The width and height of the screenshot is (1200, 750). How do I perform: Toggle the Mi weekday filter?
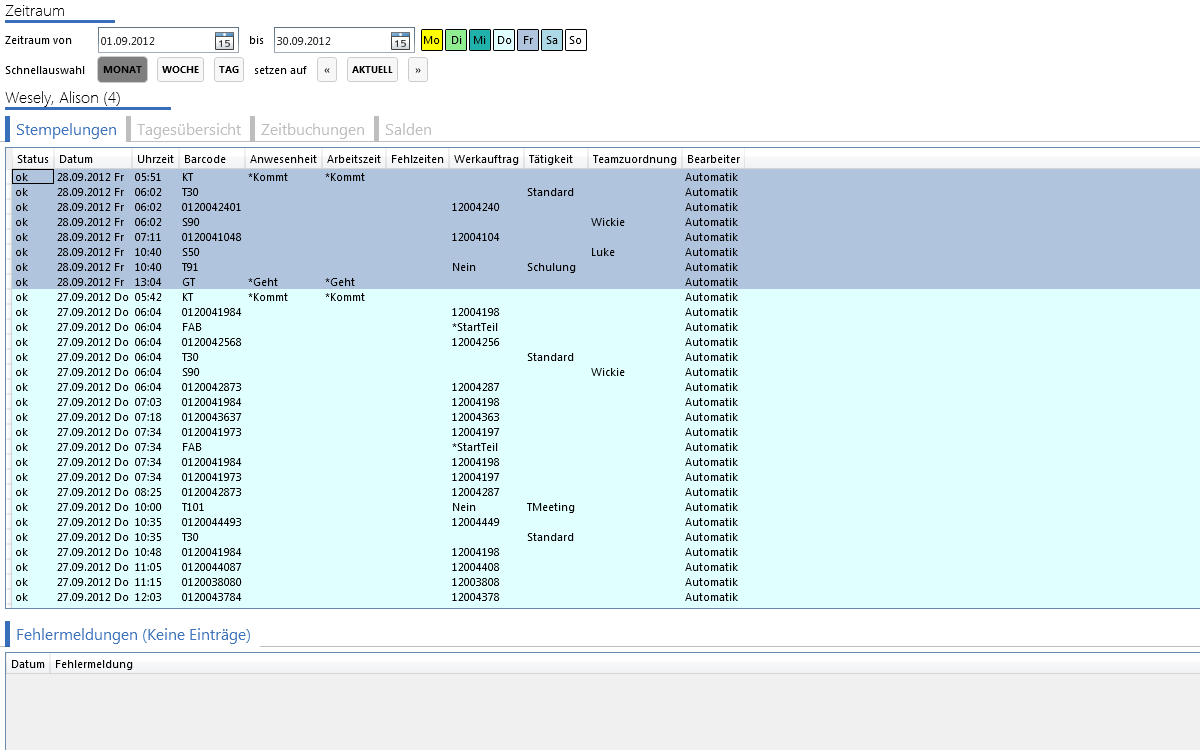(x=480, y=40)
